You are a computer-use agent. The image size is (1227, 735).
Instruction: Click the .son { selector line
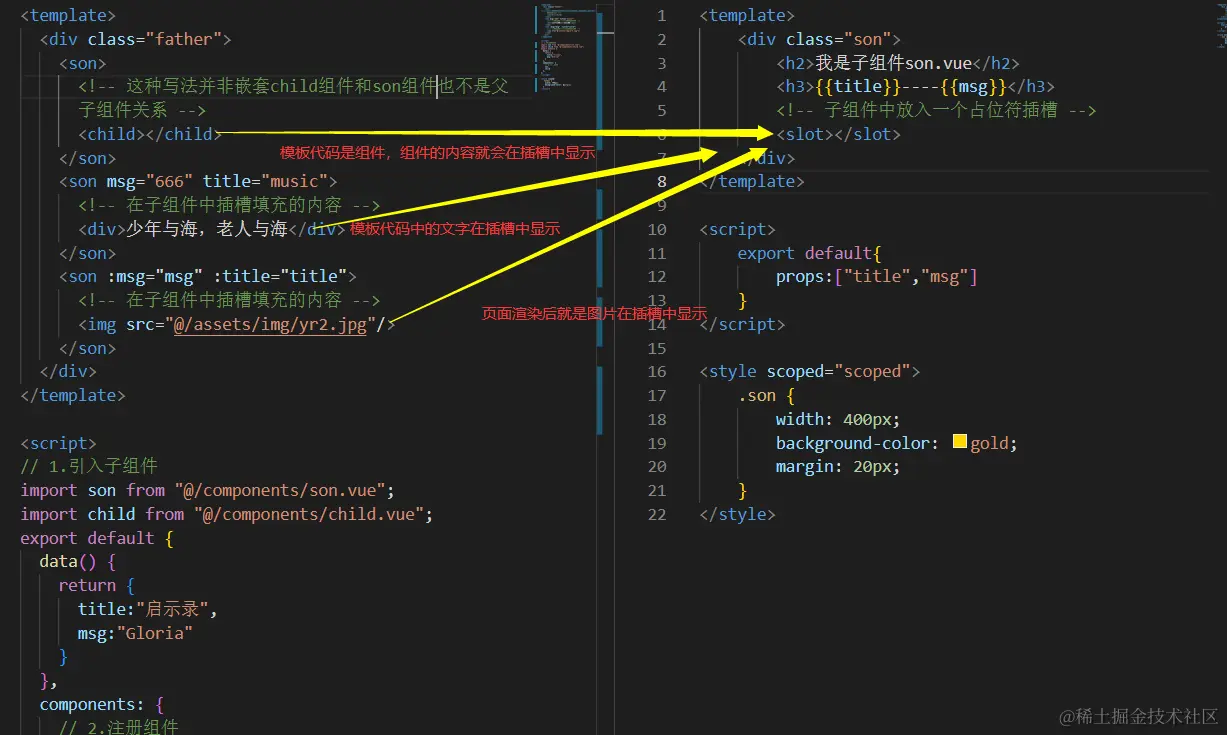point(766,395)
